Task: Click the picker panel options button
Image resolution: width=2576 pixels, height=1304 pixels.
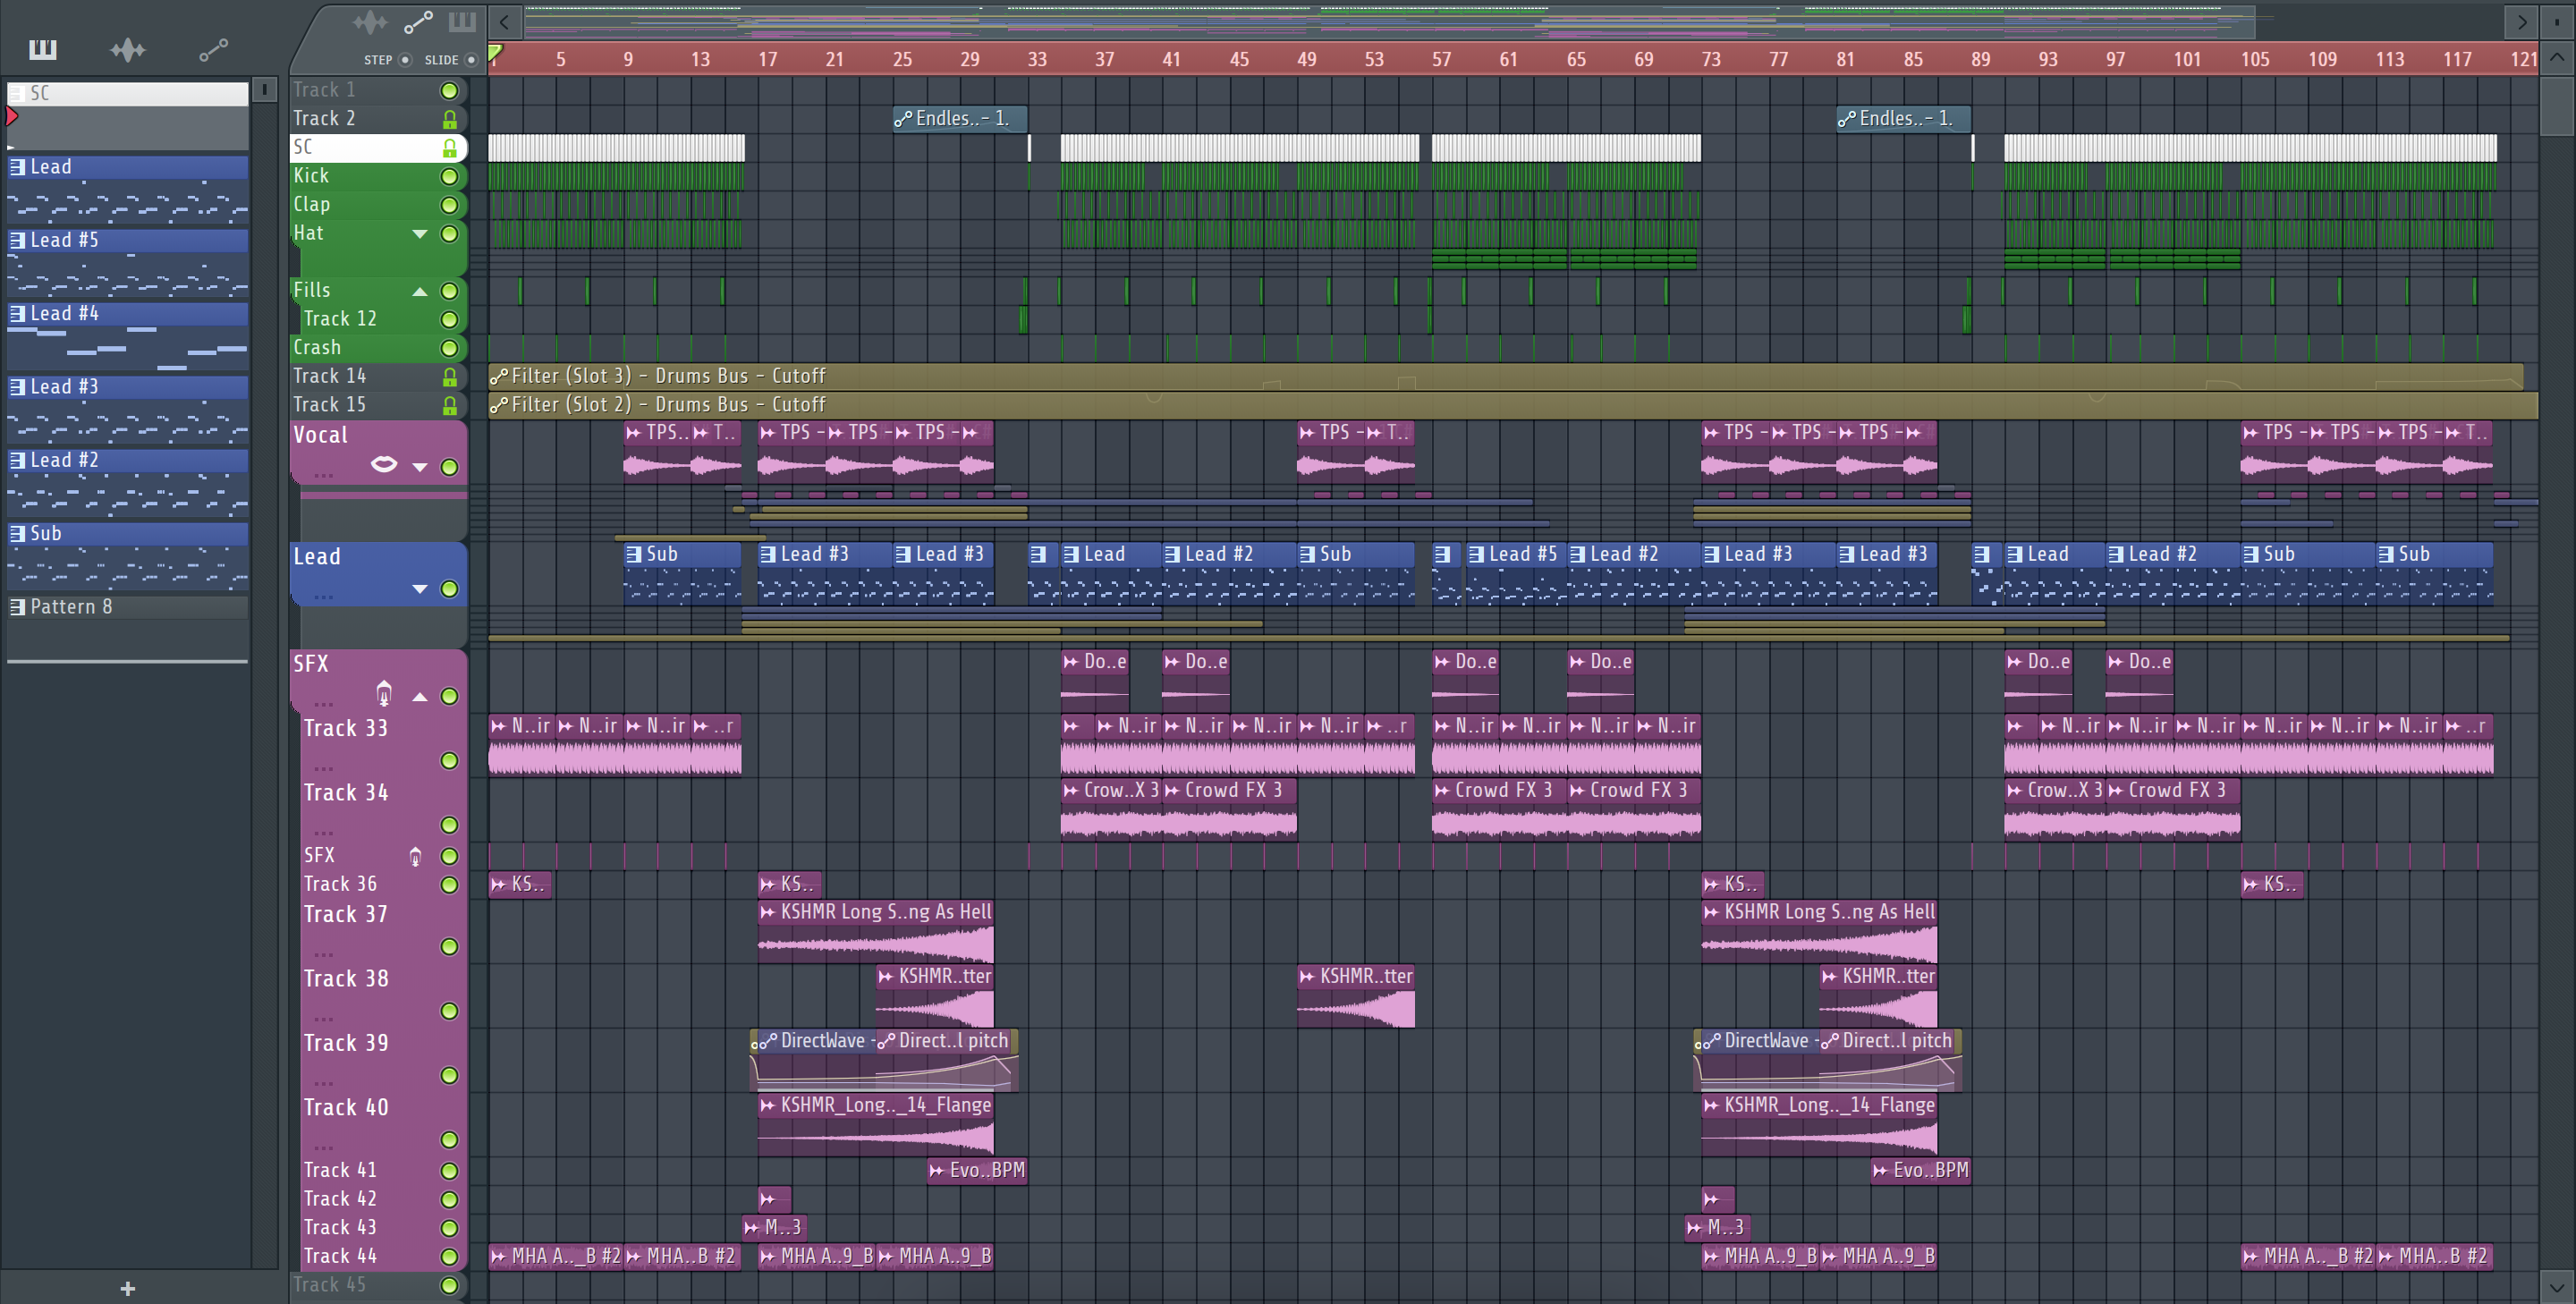Action: tap(264, 90)
